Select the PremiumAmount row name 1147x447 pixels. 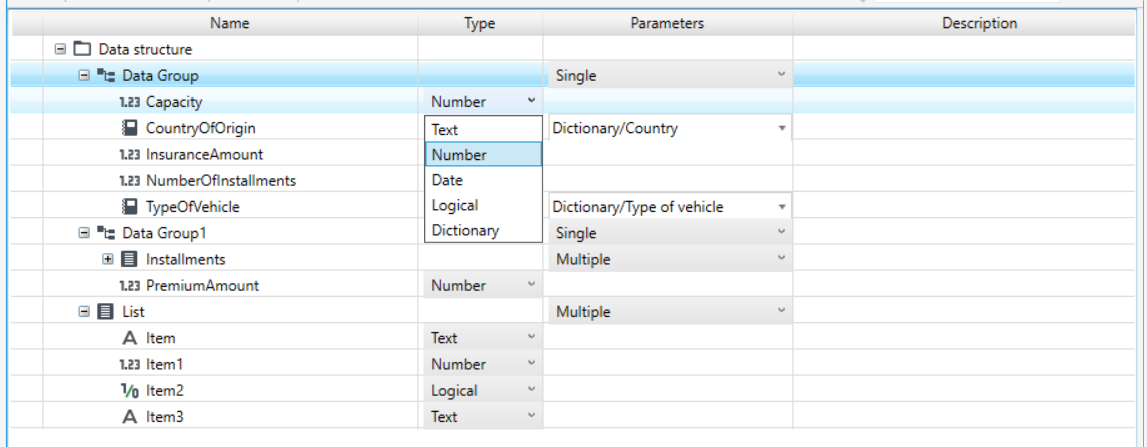tap(203, 285)
